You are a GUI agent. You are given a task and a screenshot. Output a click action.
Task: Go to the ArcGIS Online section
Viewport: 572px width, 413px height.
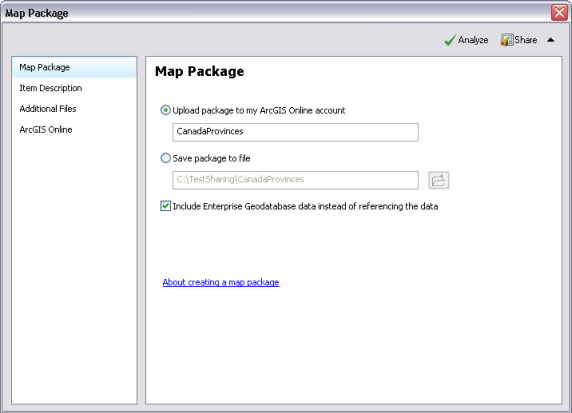(46, 130)
